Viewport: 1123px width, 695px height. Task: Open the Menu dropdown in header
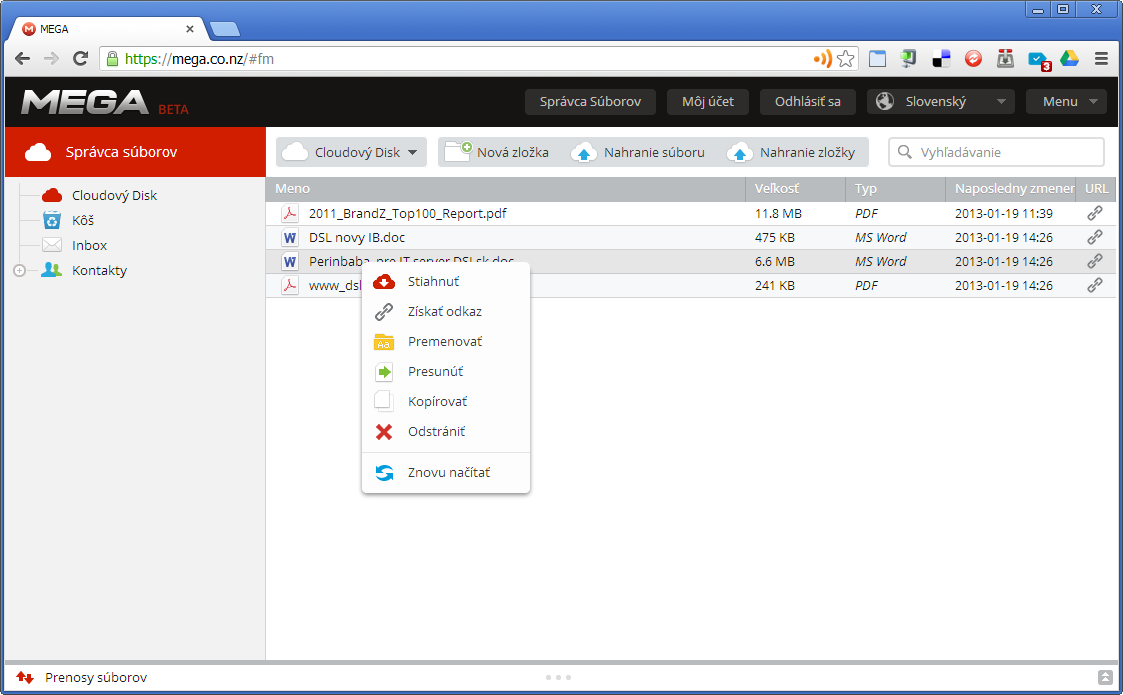(1066, 102)
